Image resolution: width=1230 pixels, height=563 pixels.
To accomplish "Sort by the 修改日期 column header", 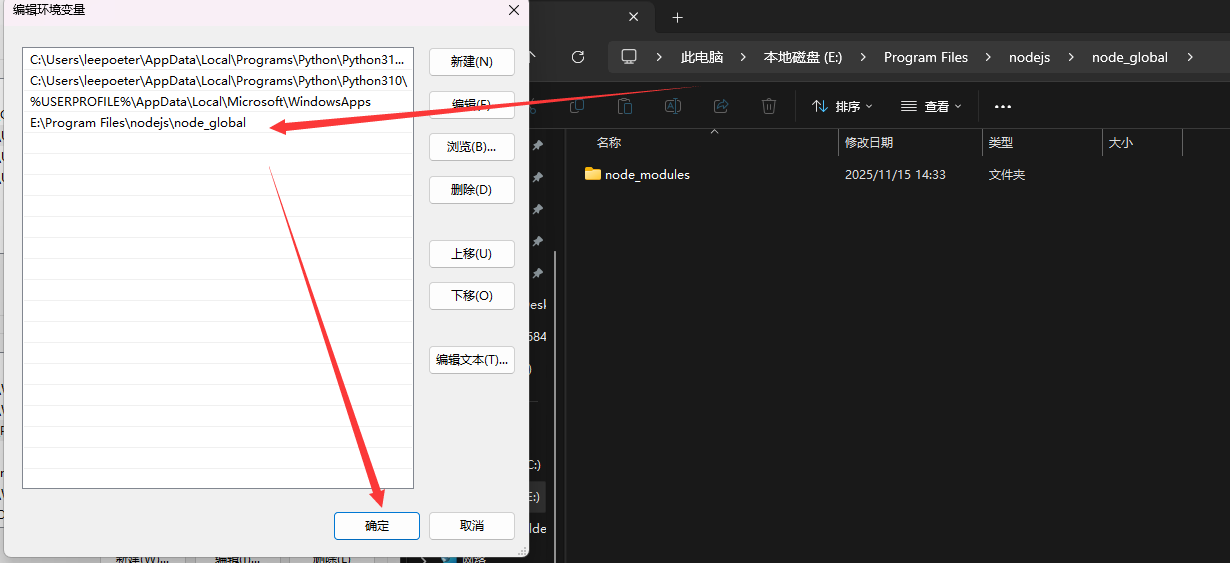I will pyautogui.click(x=869, y=143).
